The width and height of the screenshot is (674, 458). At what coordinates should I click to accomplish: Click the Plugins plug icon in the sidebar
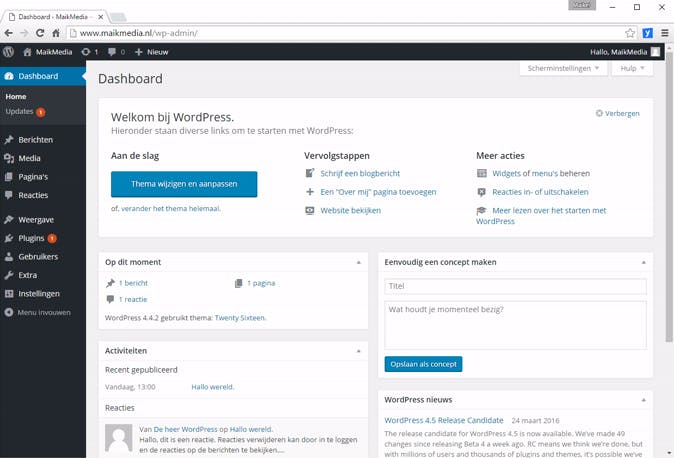click(9, 238)
